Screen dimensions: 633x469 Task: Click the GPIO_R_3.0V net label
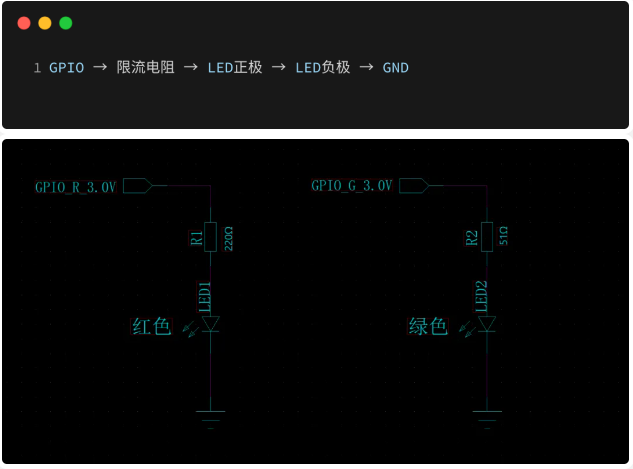[75, 187]
